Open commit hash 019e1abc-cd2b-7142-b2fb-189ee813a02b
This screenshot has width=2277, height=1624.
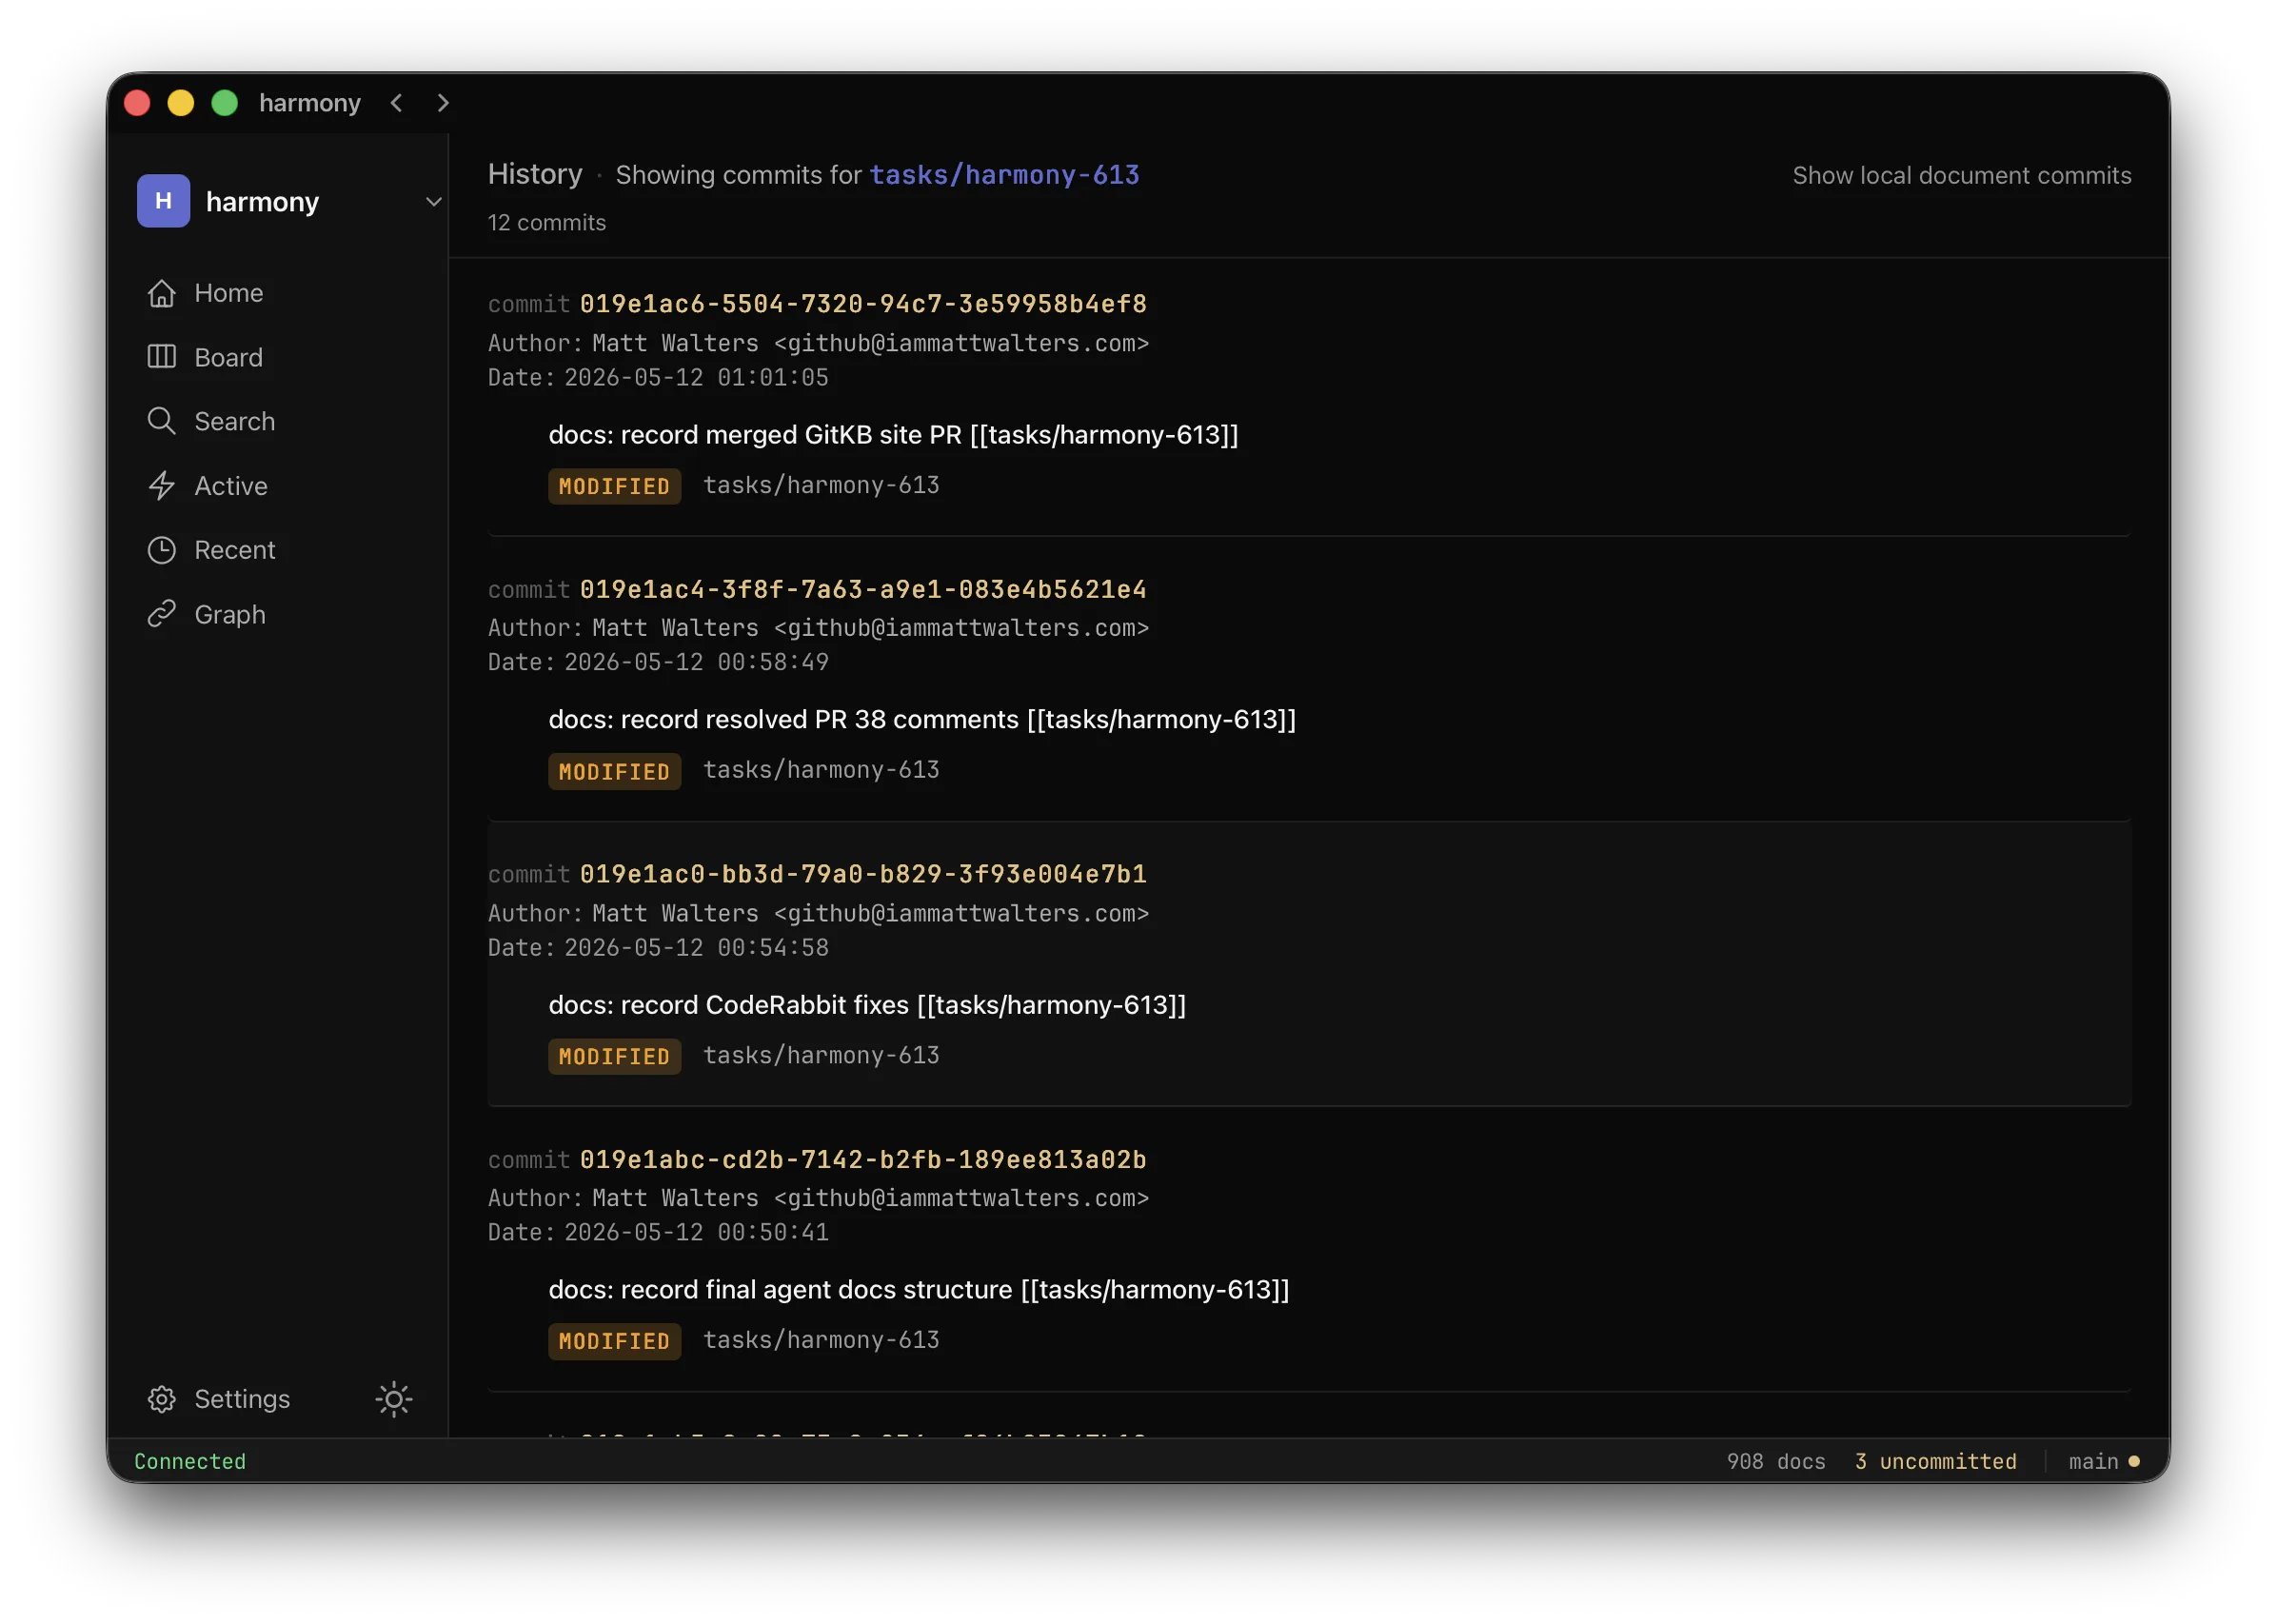863,1159
